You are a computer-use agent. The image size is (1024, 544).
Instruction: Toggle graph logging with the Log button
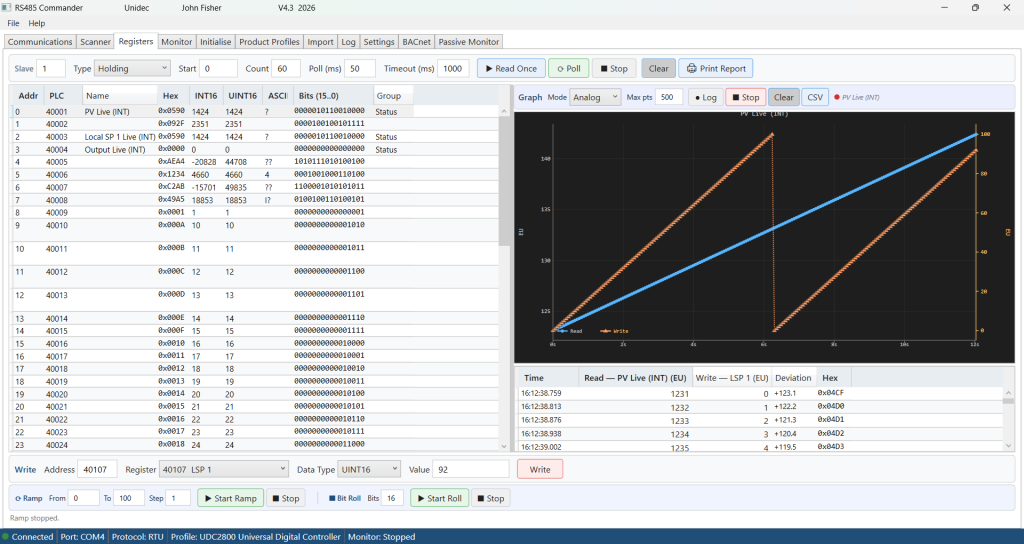point(704,97)
